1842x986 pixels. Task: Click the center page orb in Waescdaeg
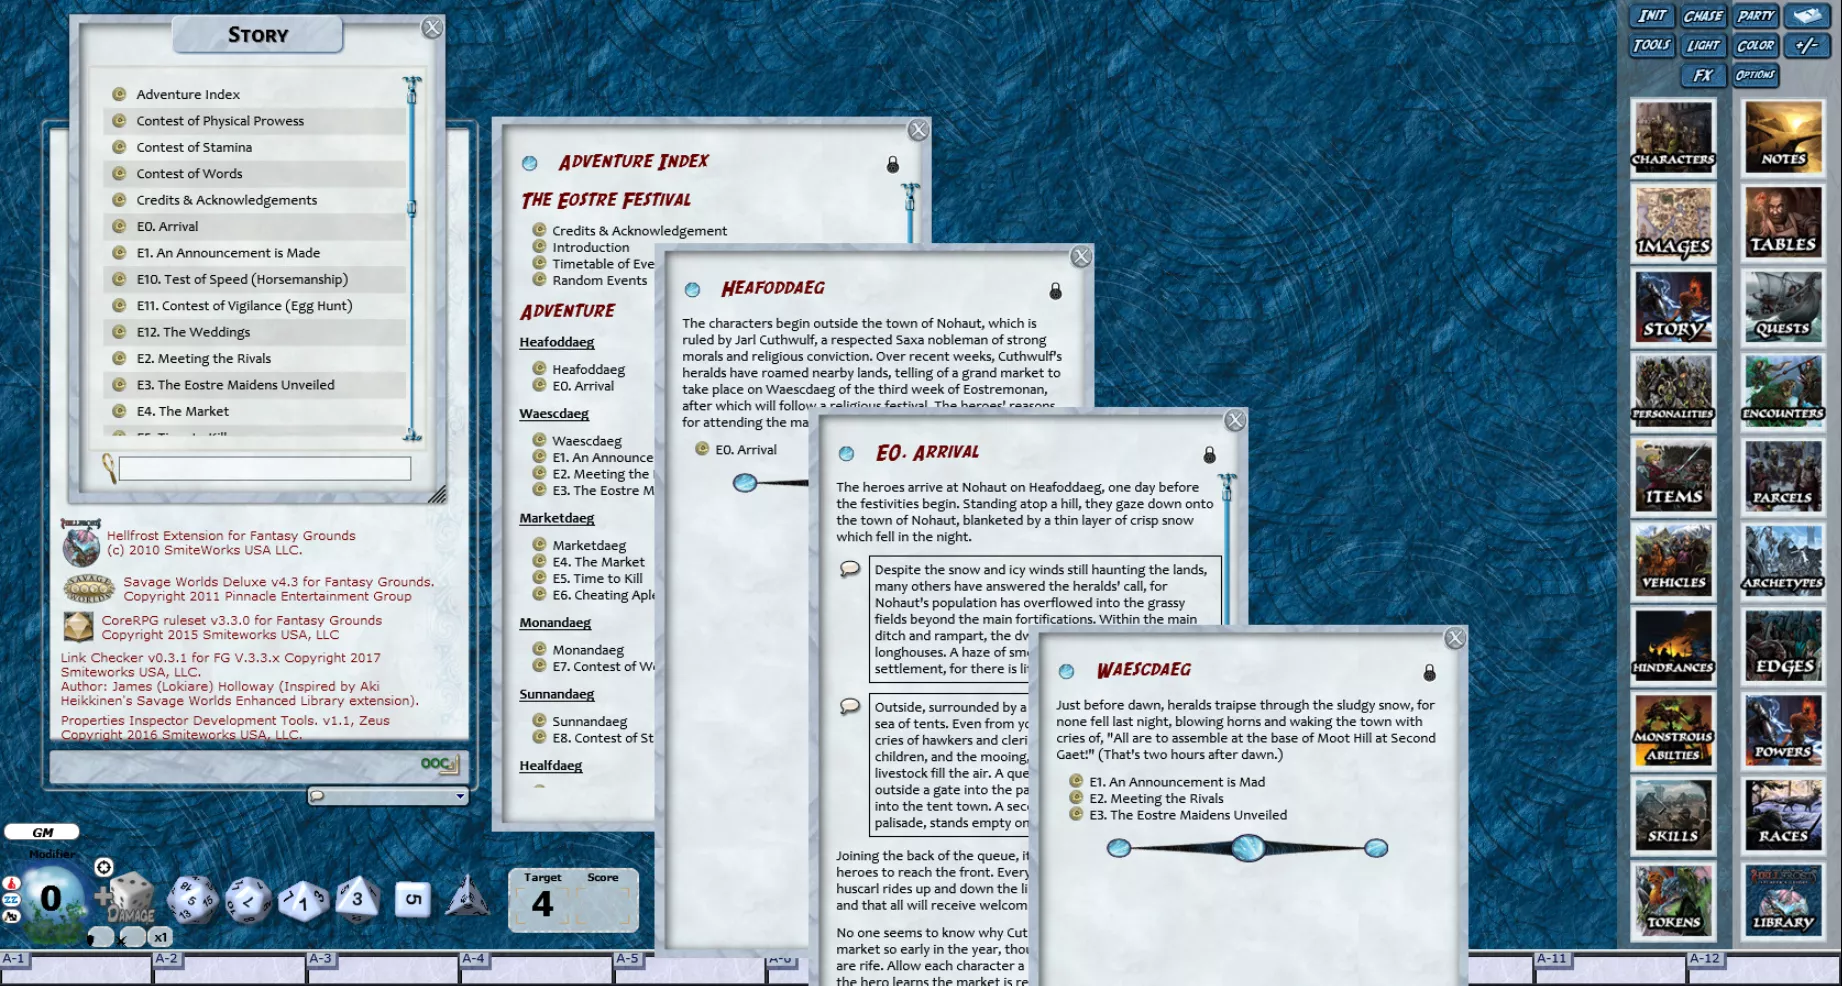pyautogui.click(x=1248, y=848)
